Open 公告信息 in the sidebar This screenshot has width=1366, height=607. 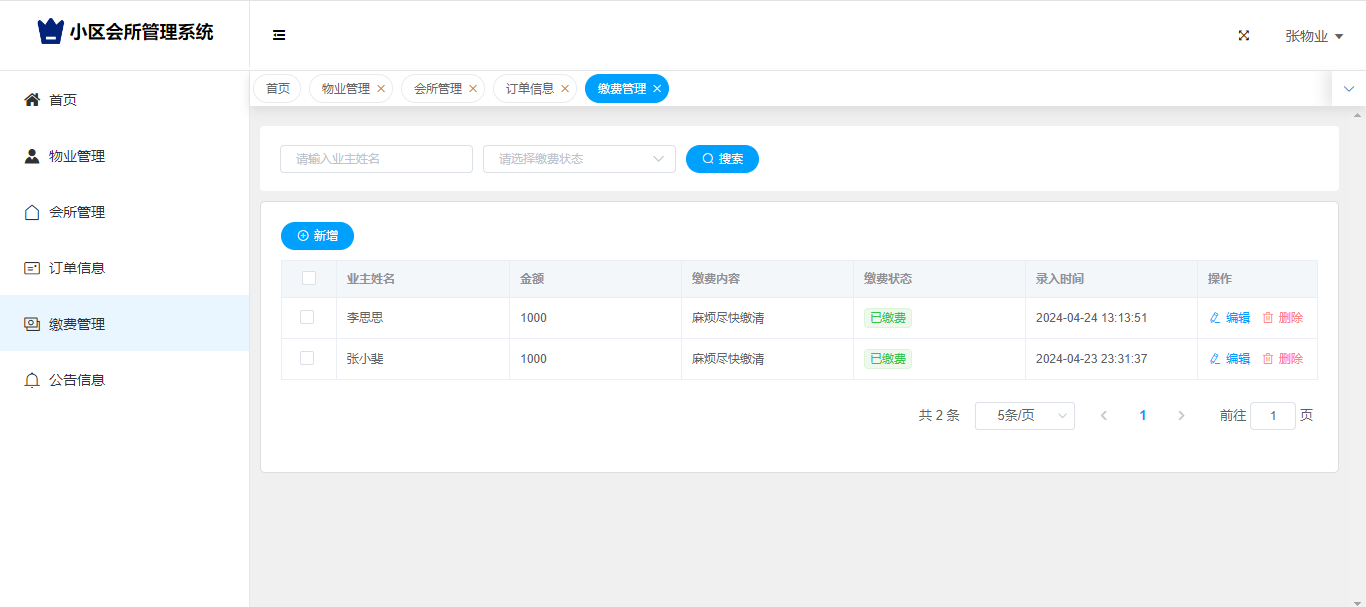[x=77, y=380]
